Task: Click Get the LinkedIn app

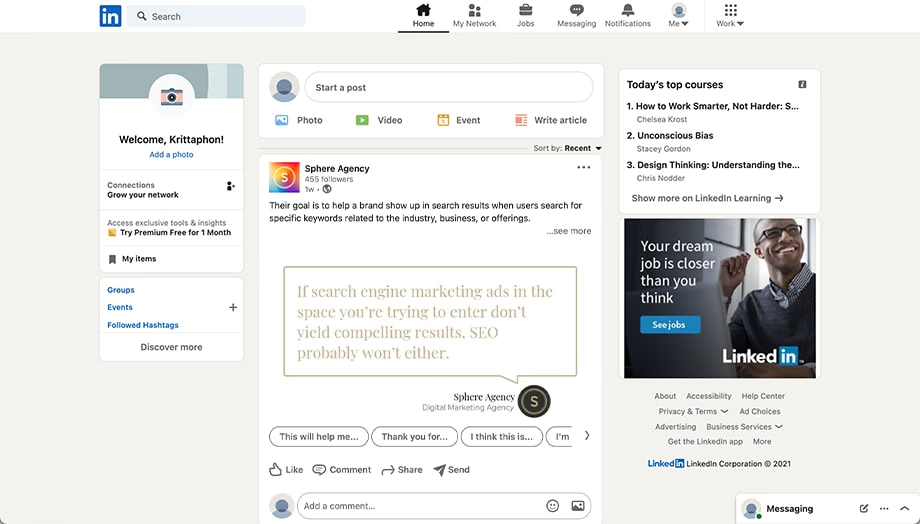Action: click(x=705, y=441)
